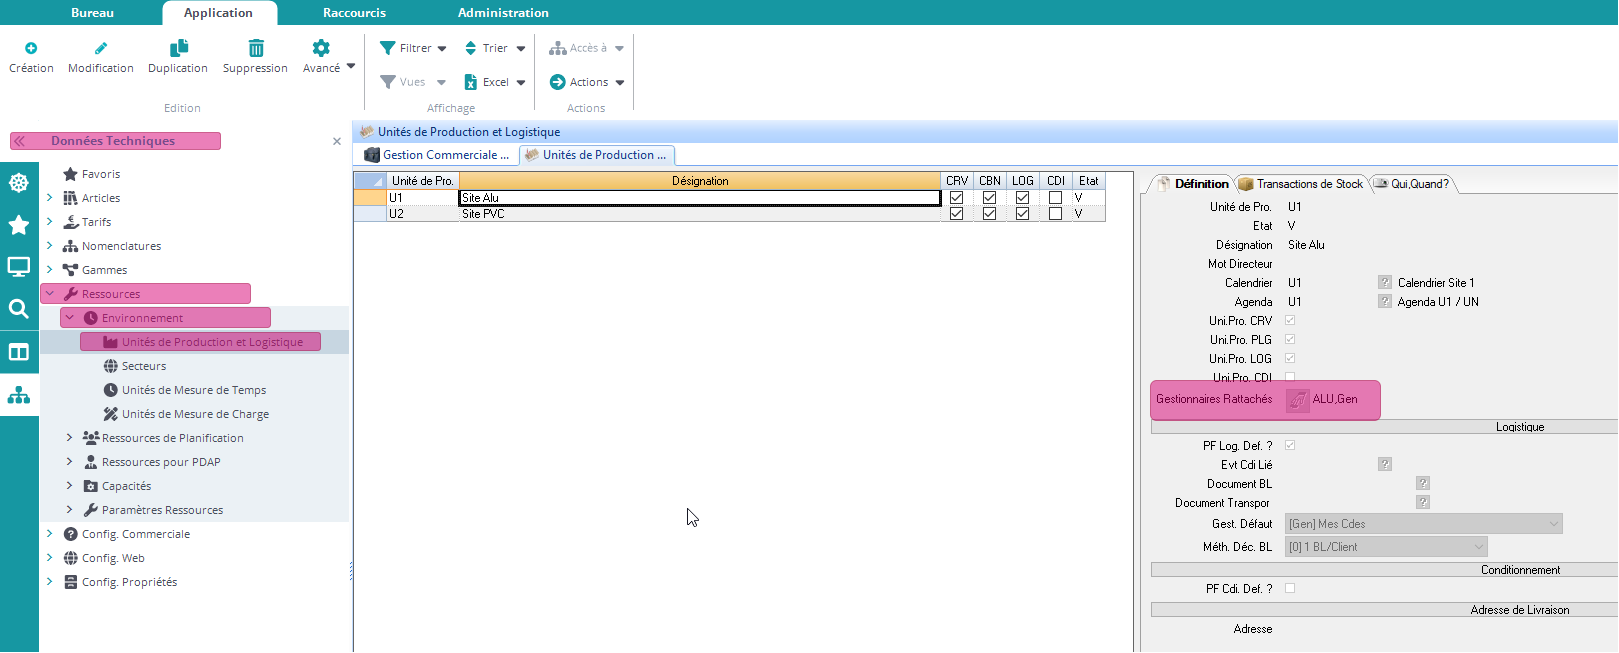Select Unités de Mesure de Temps item
This screenshot has width=1619, height=653.
(x=193, y=390)
